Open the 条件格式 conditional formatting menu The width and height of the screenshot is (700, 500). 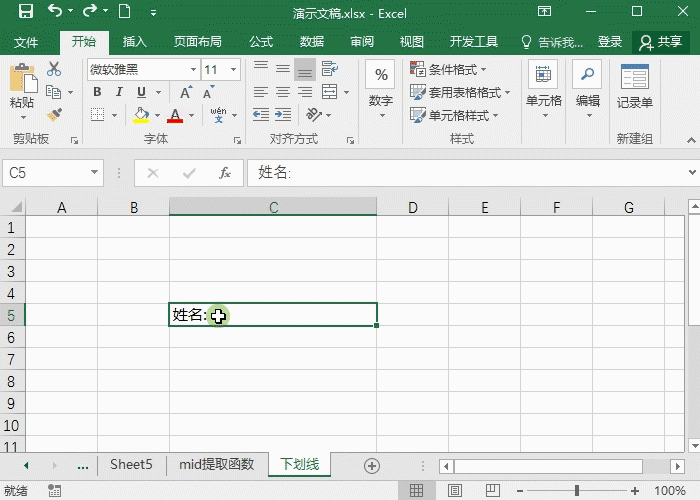(448, 70)
